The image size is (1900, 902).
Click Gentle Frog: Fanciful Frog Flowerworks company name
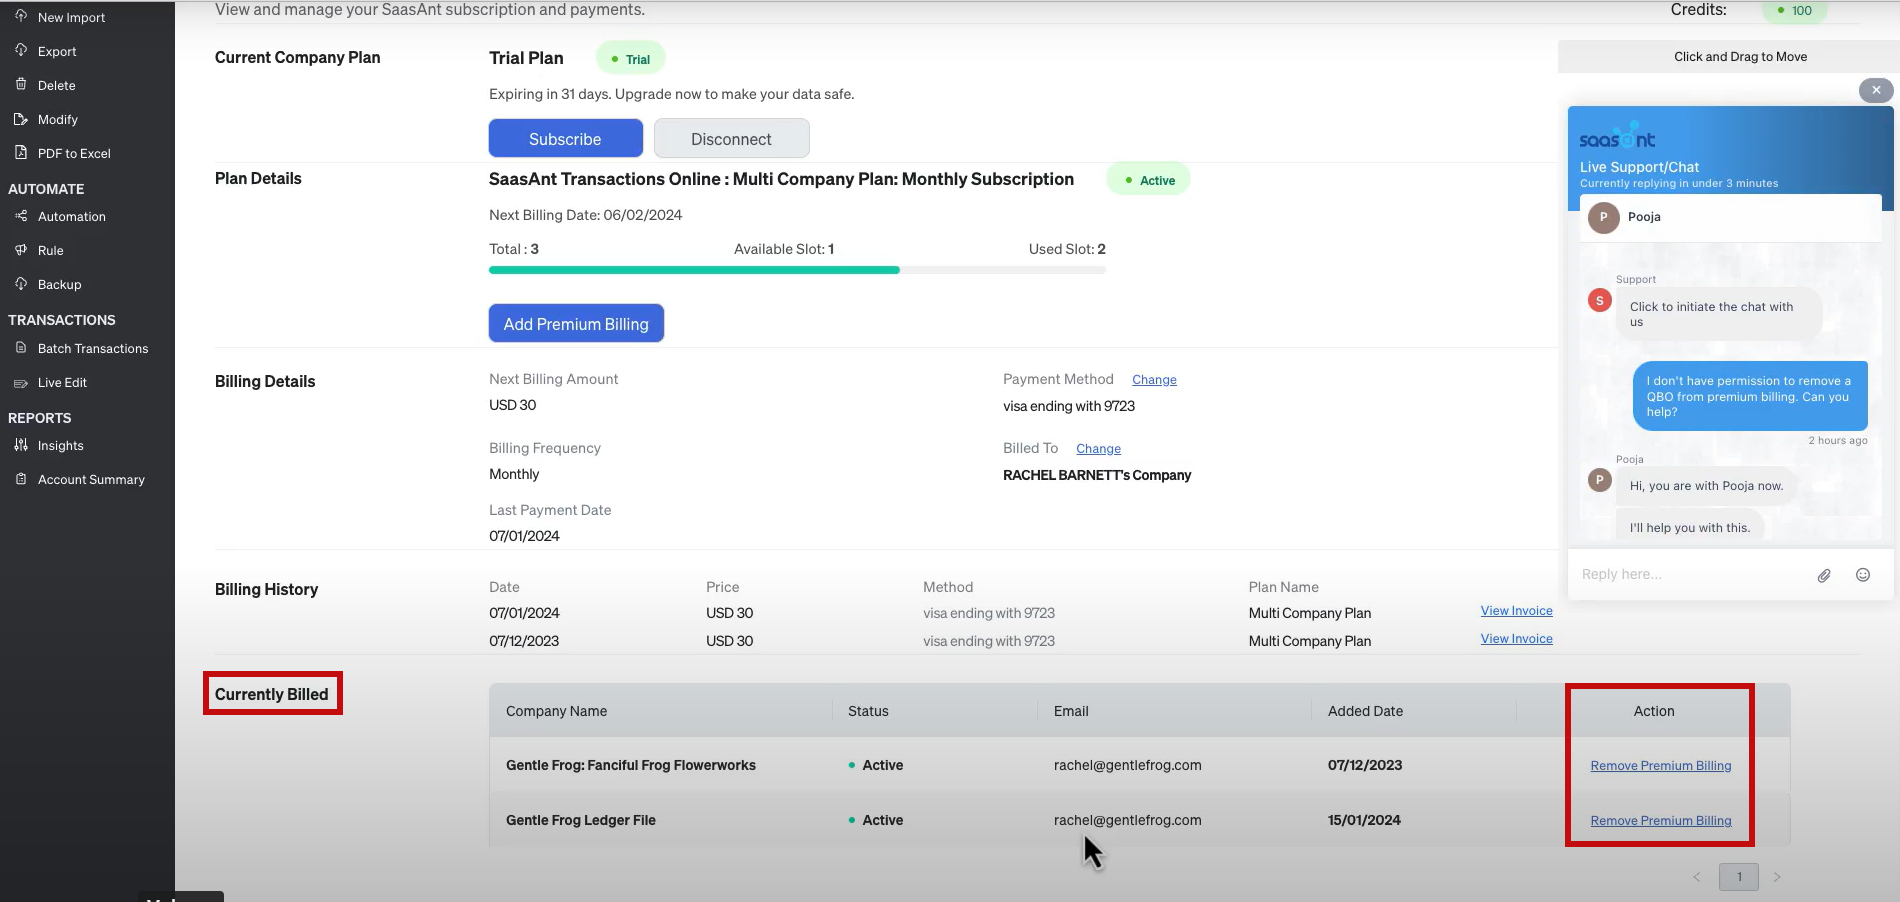(631, 765)
